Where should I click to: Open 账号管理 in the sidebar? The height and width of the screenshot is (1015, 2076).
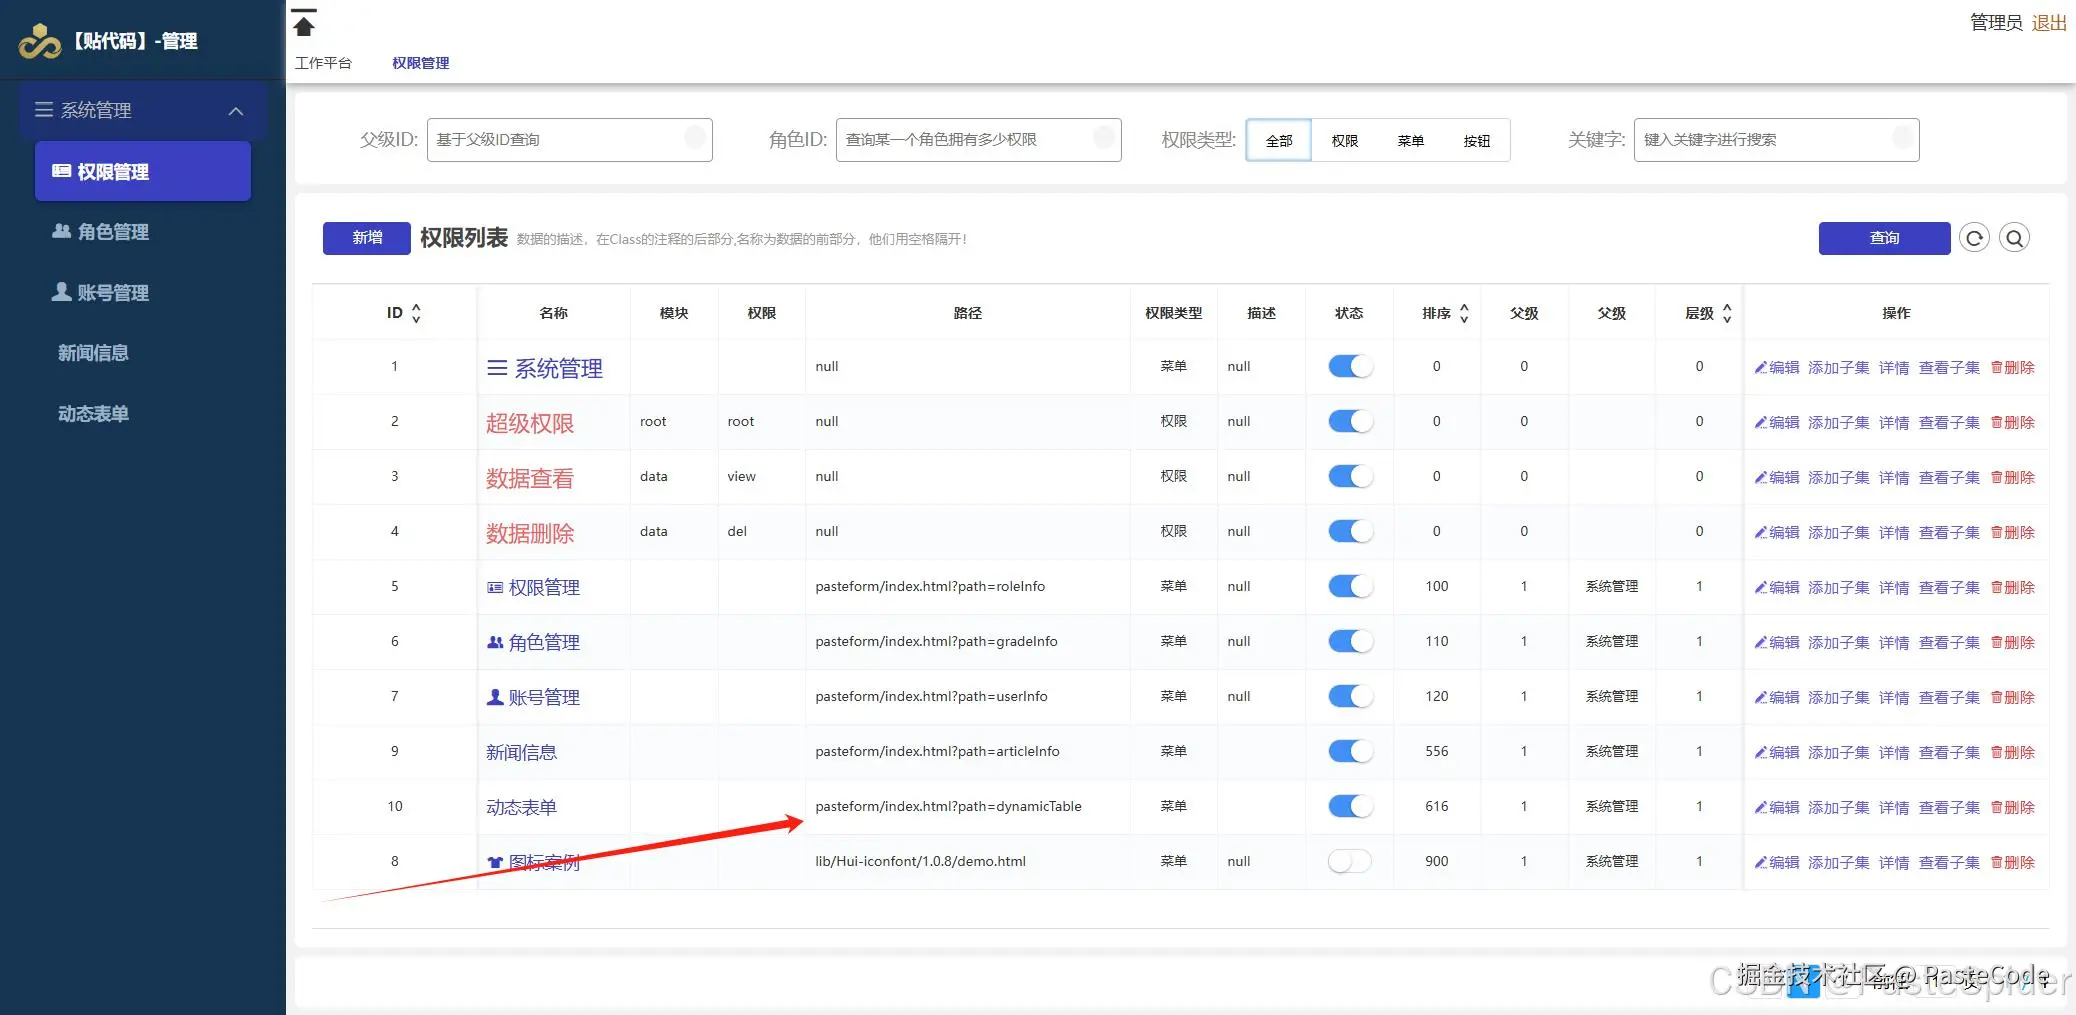(143, 293)
